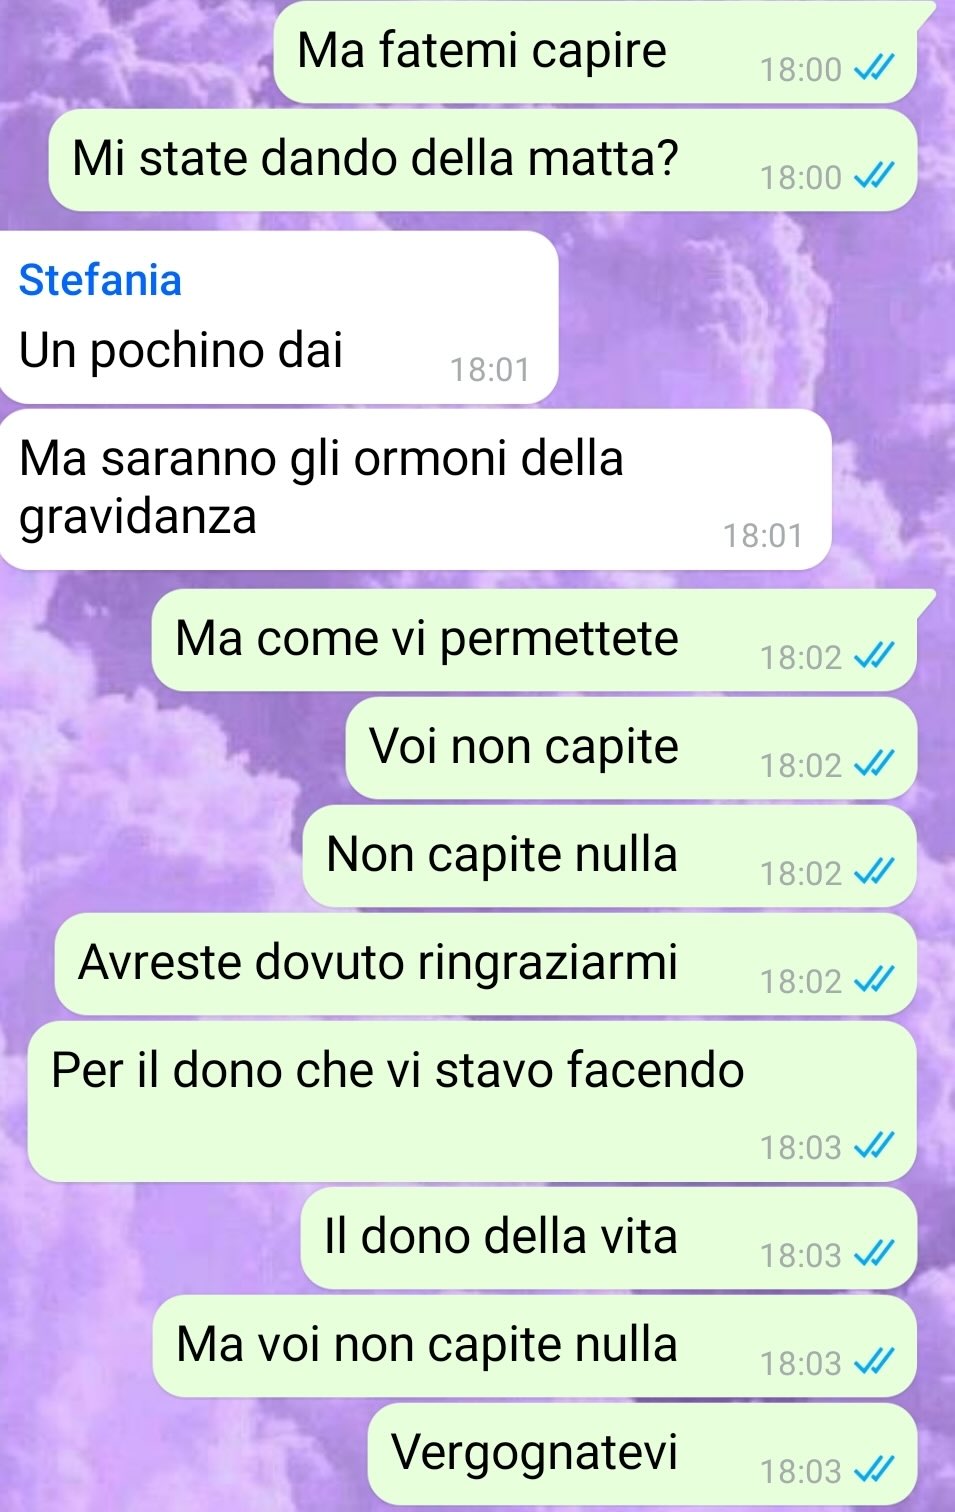Select the 'Per il dono che vi stavo facendo' bubble
This screenshot has width=955, height=1512.
472,1101
